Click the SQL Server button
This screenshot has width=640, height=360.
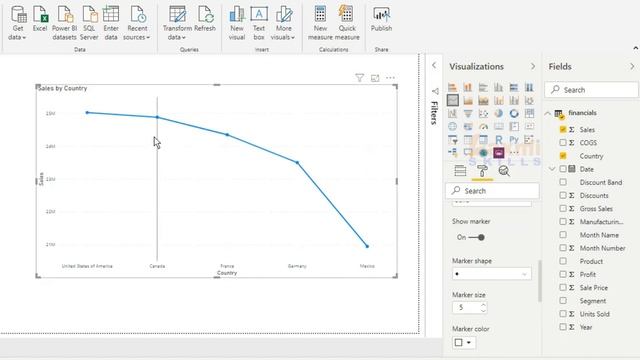[x=89, y=23]
